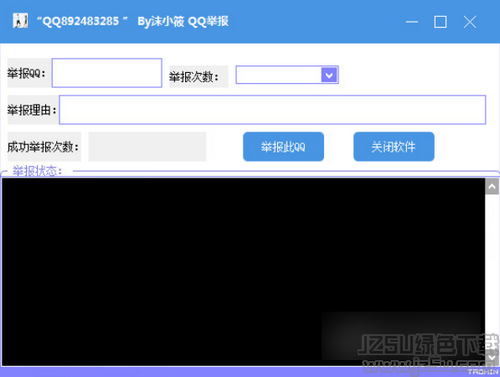
Task: Click the 成功举报次数: label
Action: click(x=43, y=147)
